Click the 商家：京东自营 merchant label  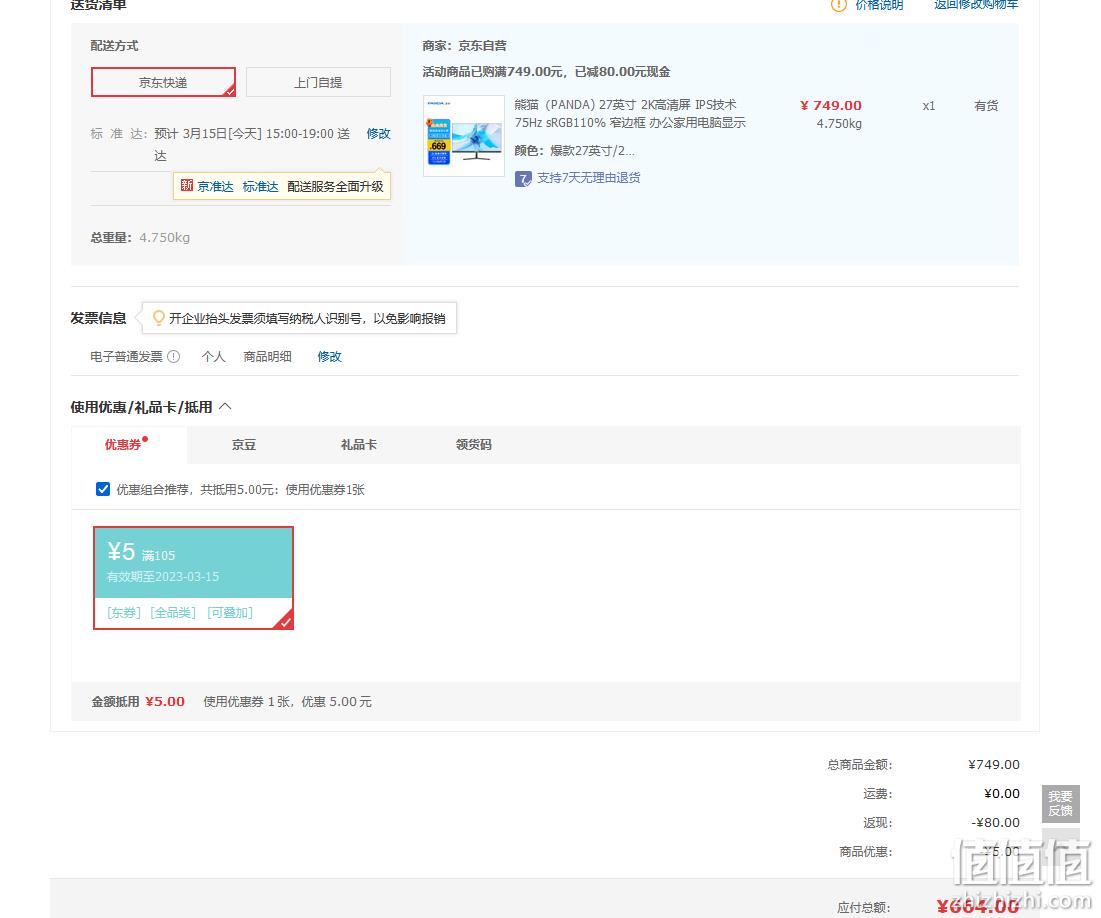pyautogui.click(x=464, y=46)
